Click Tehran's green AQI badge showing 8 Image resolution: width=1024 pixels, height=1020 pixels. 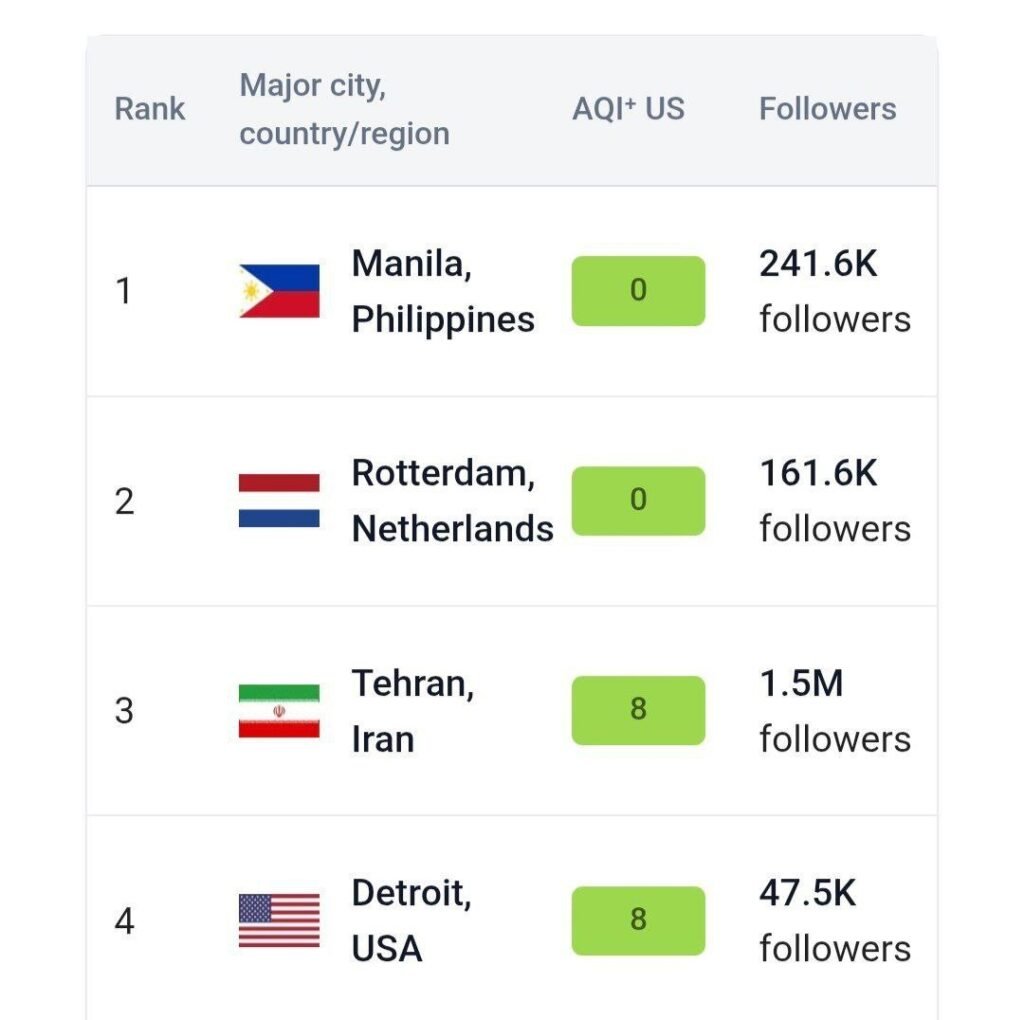638,710
